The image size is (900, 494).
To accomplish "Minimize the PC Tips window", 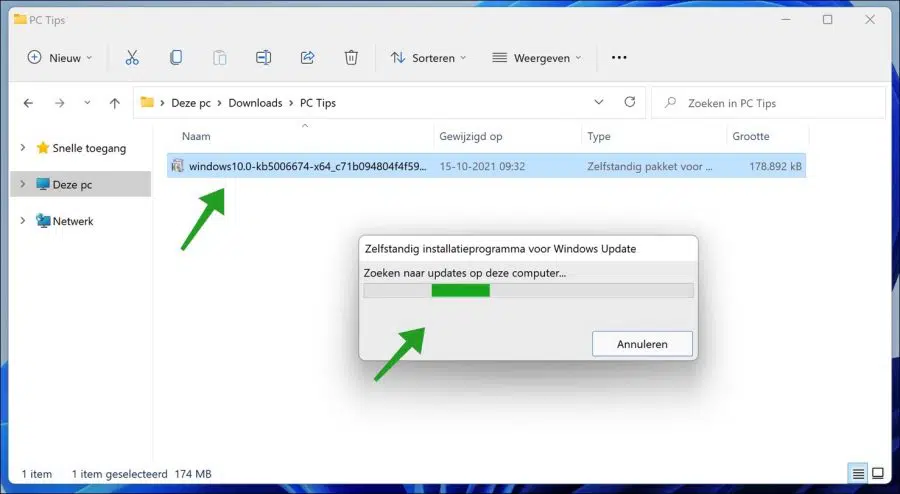I will tap(786, 20).
